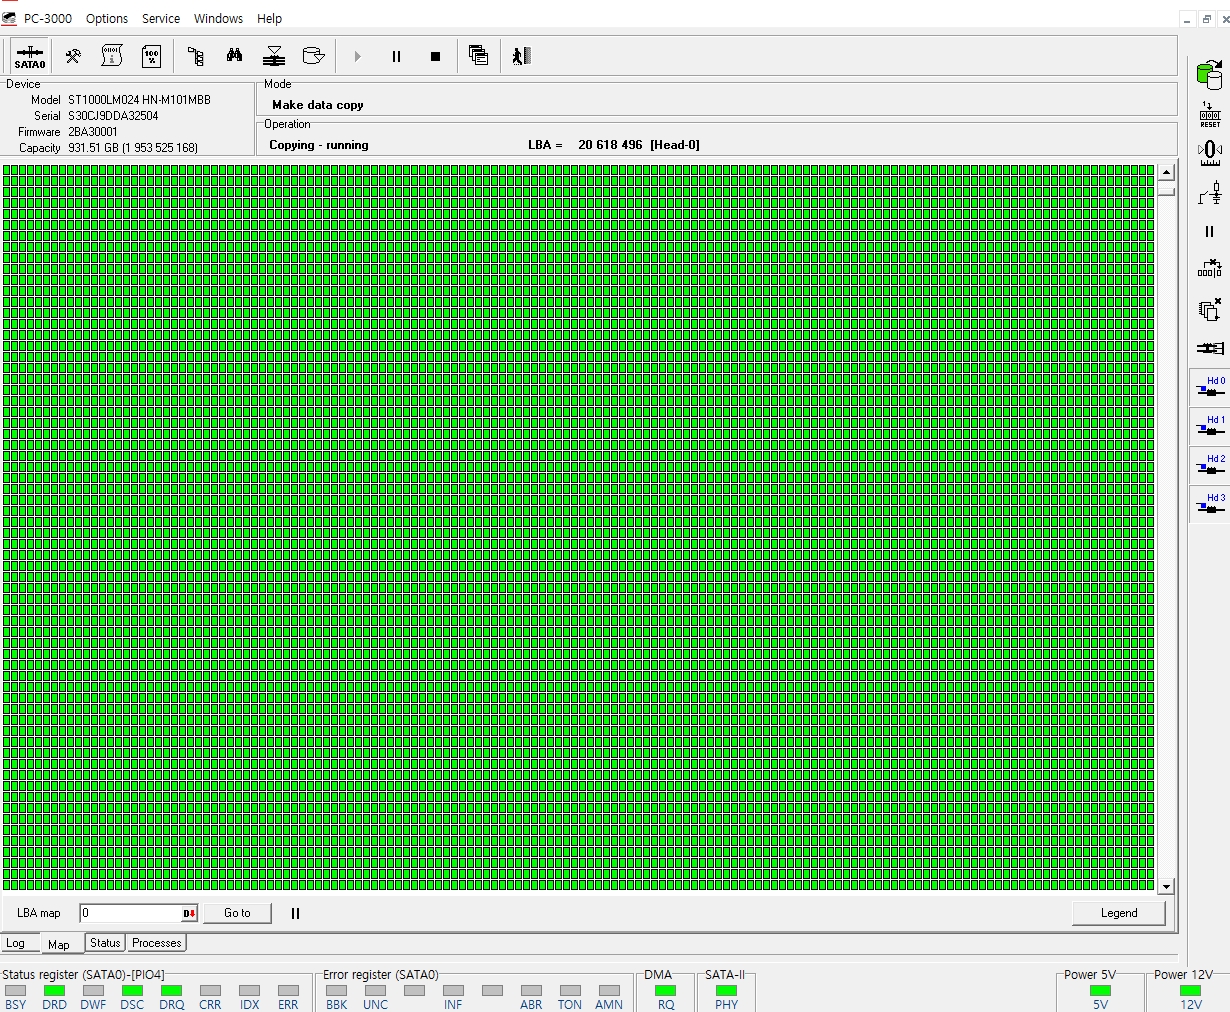Open the Legend button
The width and height of the screenshot is (1230, 1012).
[1118, 913]
